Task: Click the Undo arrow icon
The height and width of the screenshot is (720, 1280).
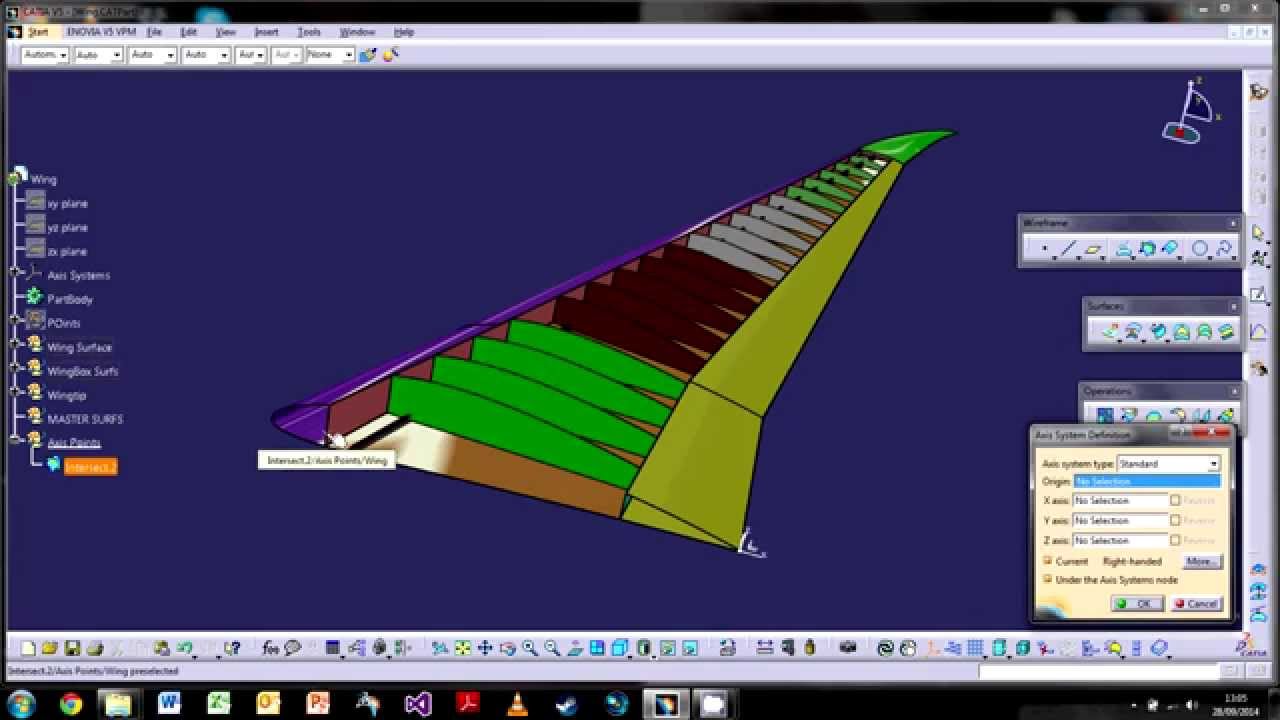Action: click(185, 648)
